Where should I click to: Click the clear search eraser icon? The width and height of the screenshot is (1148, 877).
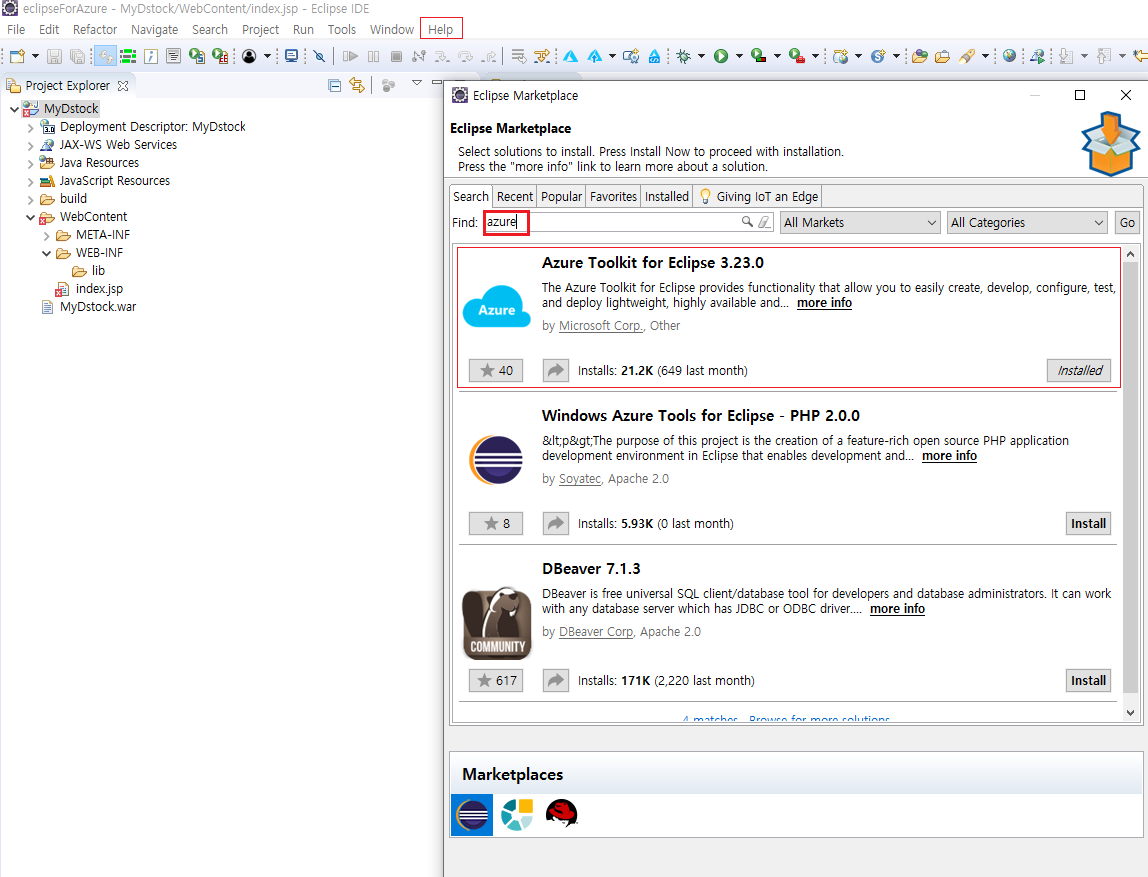click(764, 222)
